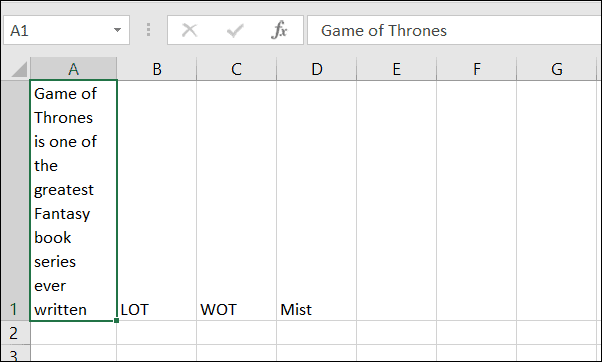The width and height of the screenshot is (602, 362).
Task: Open the Name Box dropdown arrow
Action: (117, 30)
